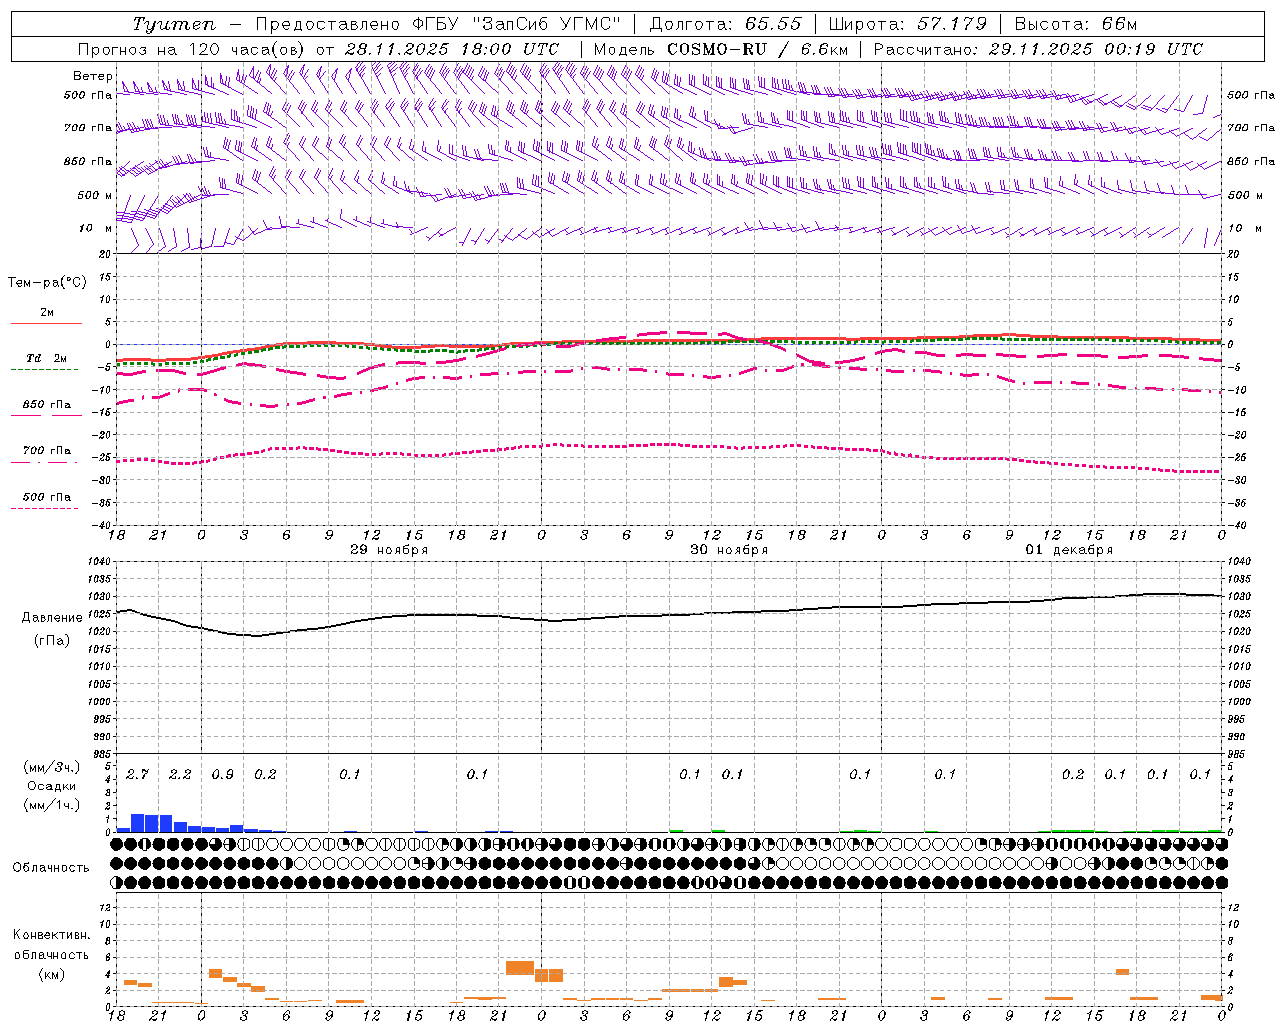Click the (гПа) unit under Давление
The image size is (1280, 1024).
click(52, 641)
